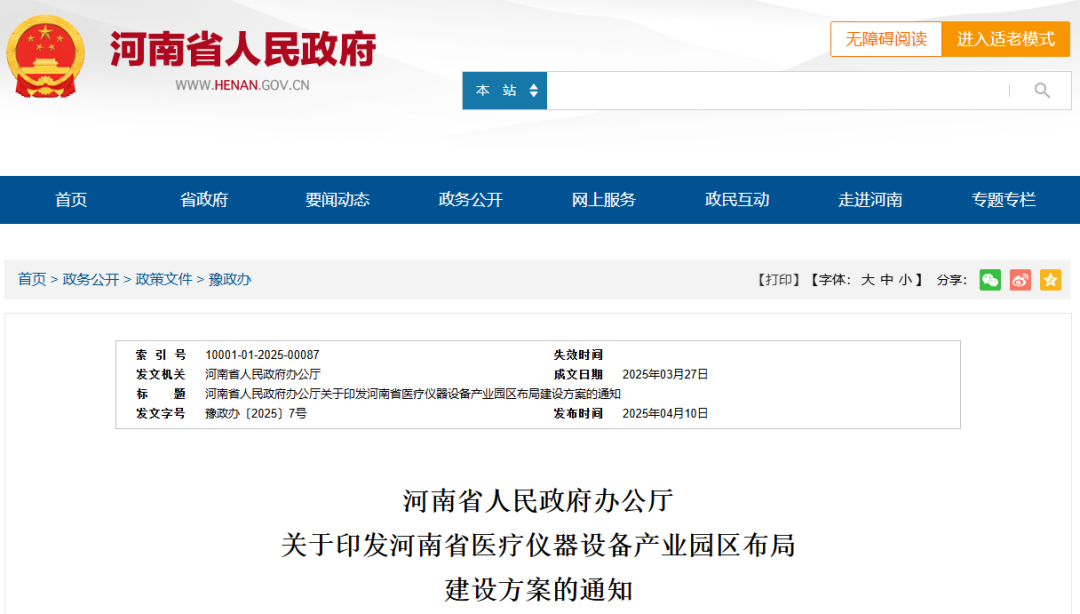Viewport: 1080px width, 614px height.
Task: Share the page on the Weibo icon
Action: pyautogui.click(x=1019, y=280)
